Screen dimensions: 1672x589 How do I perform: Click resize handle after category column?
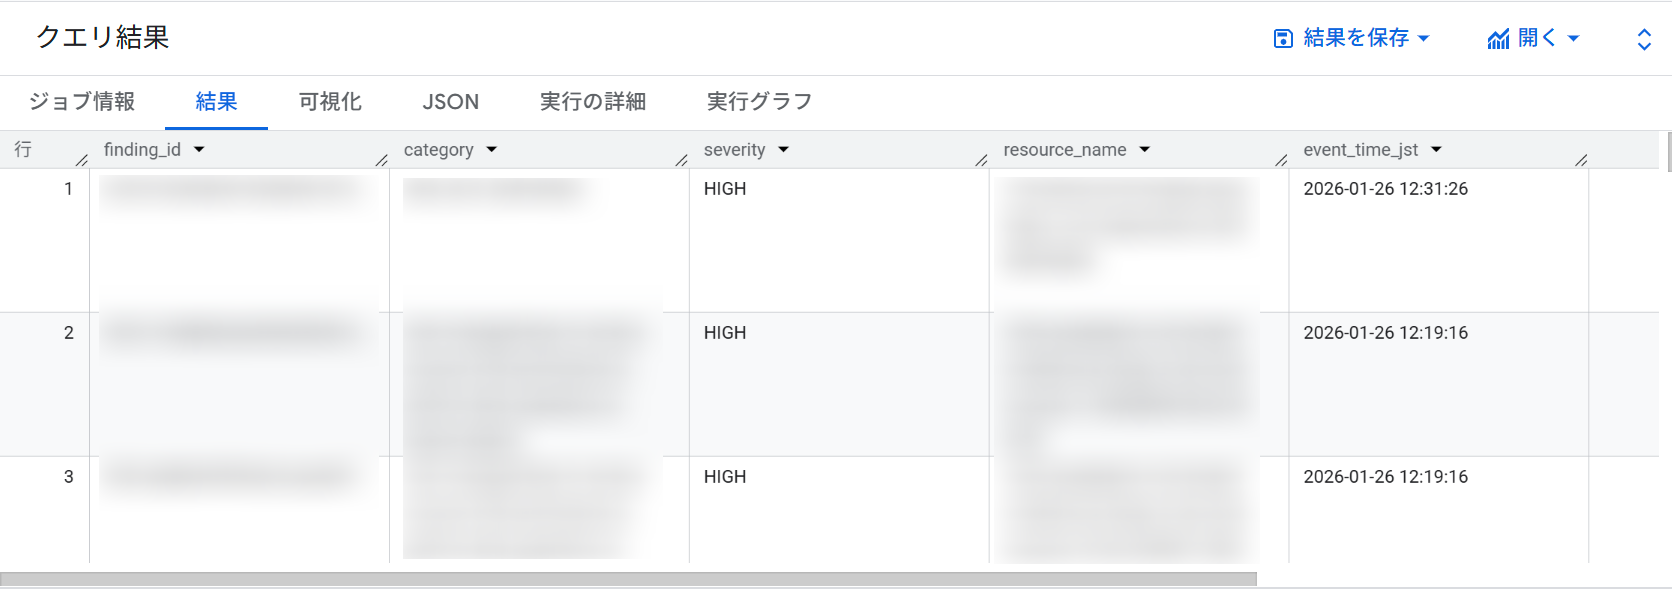tap(681, 160)
